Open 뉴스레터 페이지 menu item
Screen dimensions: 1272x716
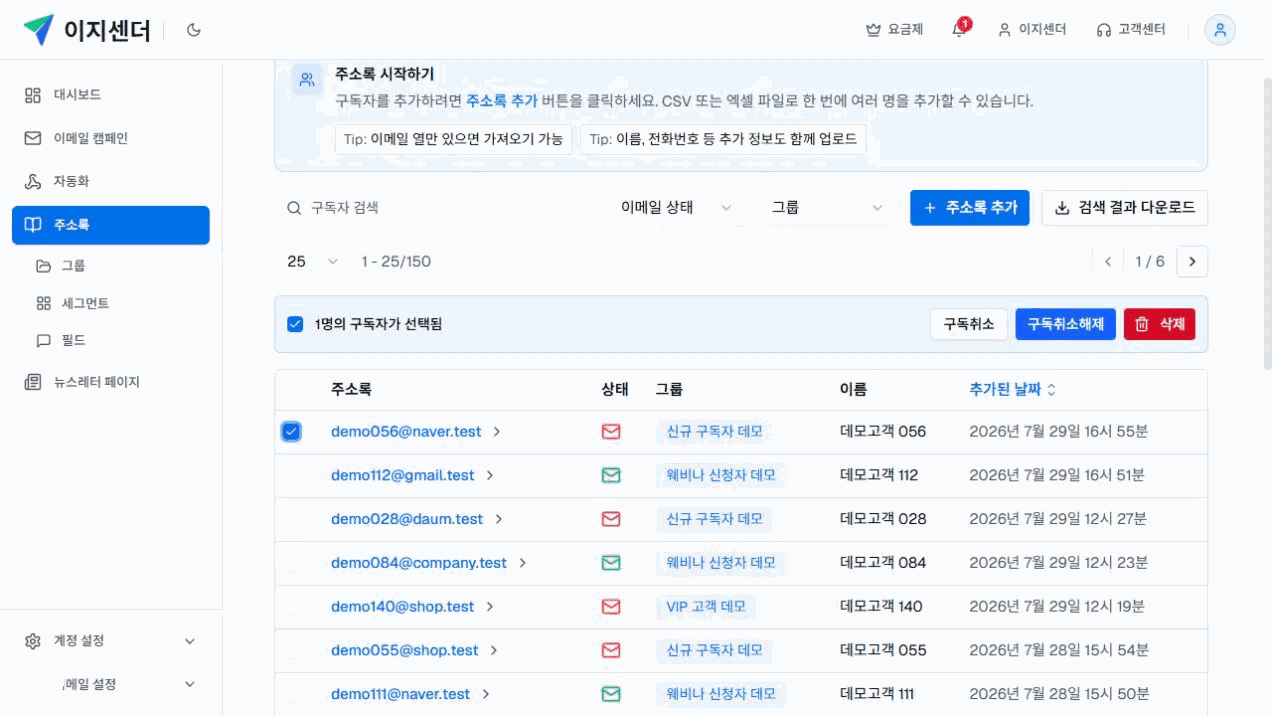tap(111, 382)
